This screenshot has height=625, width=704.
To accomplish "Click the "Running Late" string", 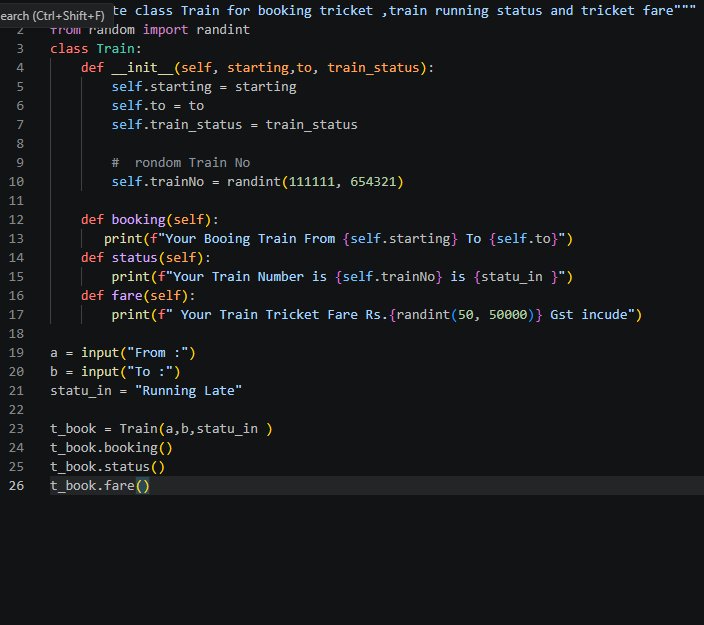I will point(188,391).
